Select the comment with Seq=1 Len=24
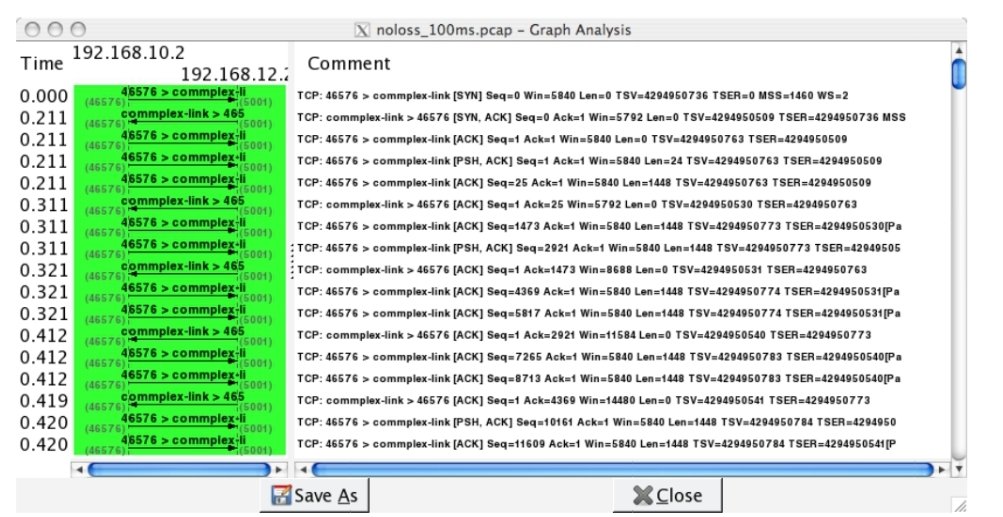This screenshot has height=517, width=1003. tap(589, 161)
